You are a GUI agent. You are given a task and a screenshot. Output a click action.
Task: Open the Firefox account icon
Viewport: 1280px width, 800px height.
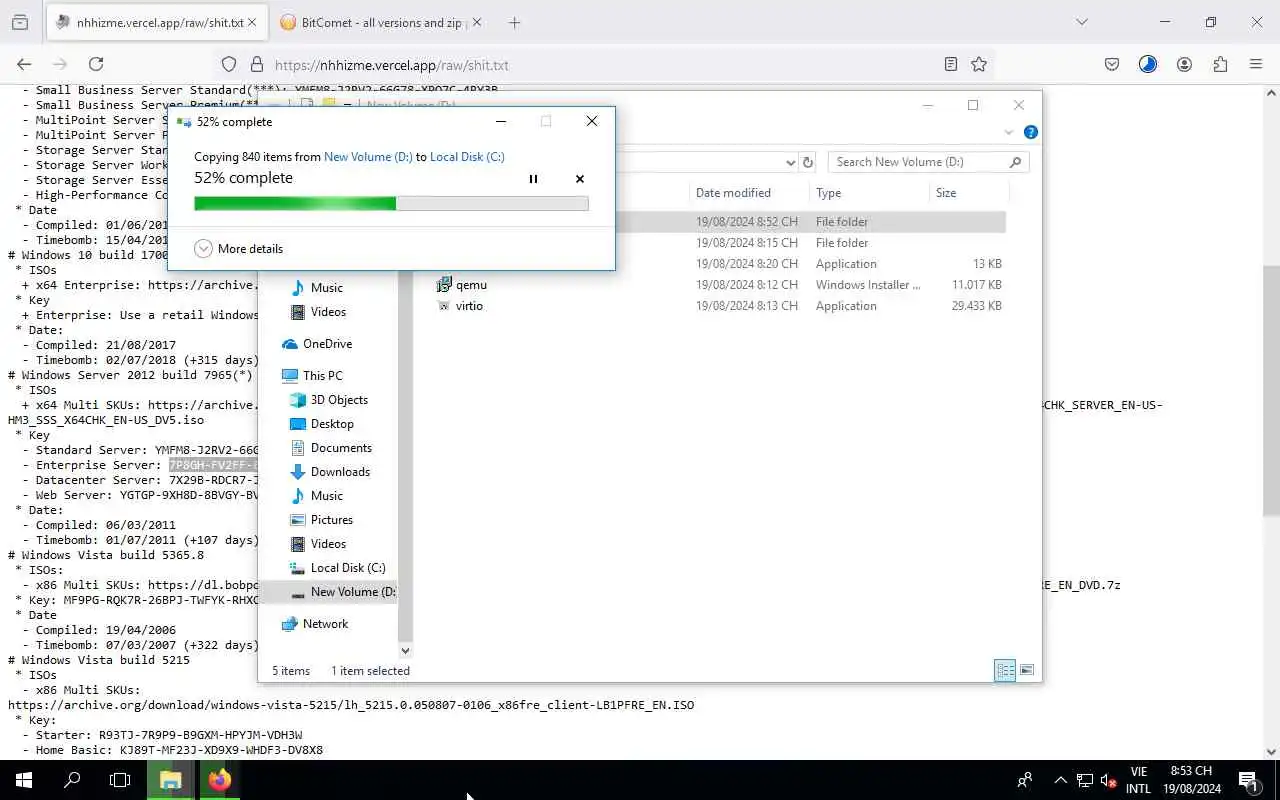click(1184, 64)
